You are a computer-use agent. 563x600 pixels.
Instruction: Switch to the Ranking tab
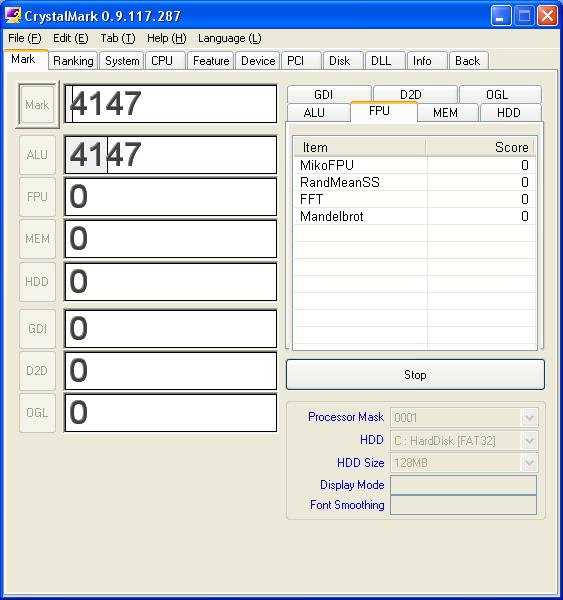[x=73, y=61]
